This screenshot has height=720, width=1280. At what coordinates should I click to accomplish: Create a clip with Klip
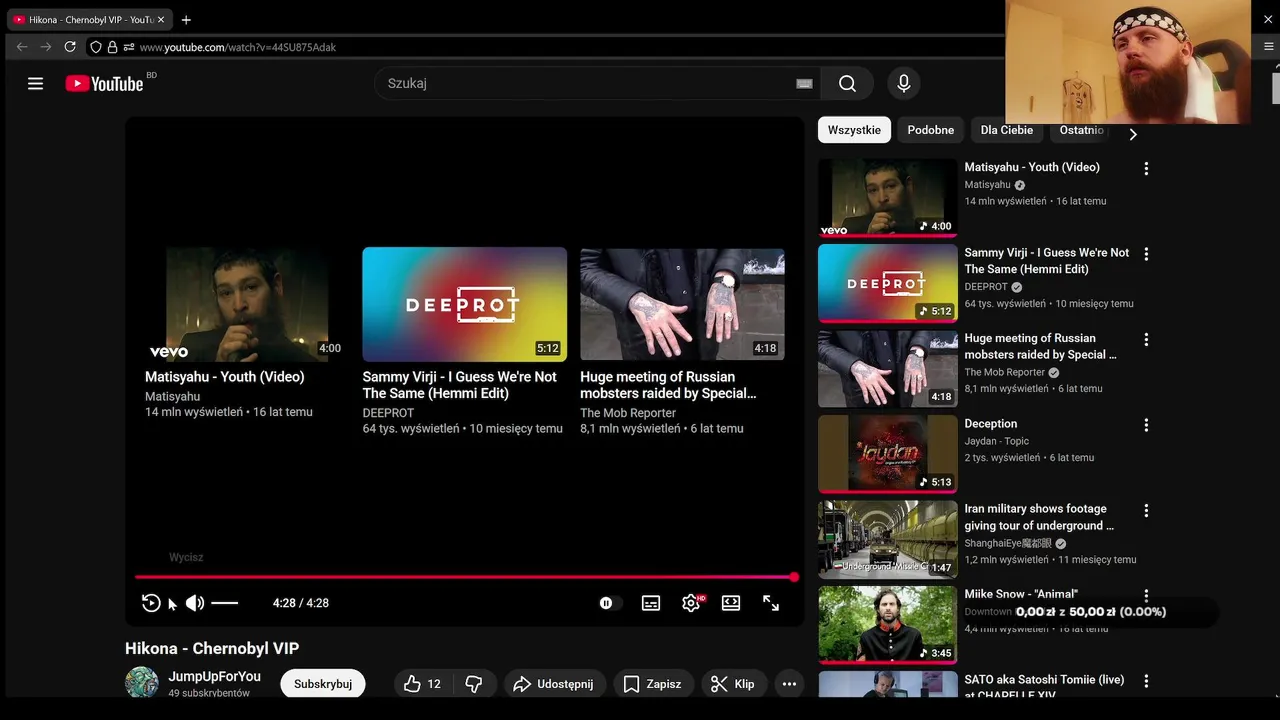733,684
